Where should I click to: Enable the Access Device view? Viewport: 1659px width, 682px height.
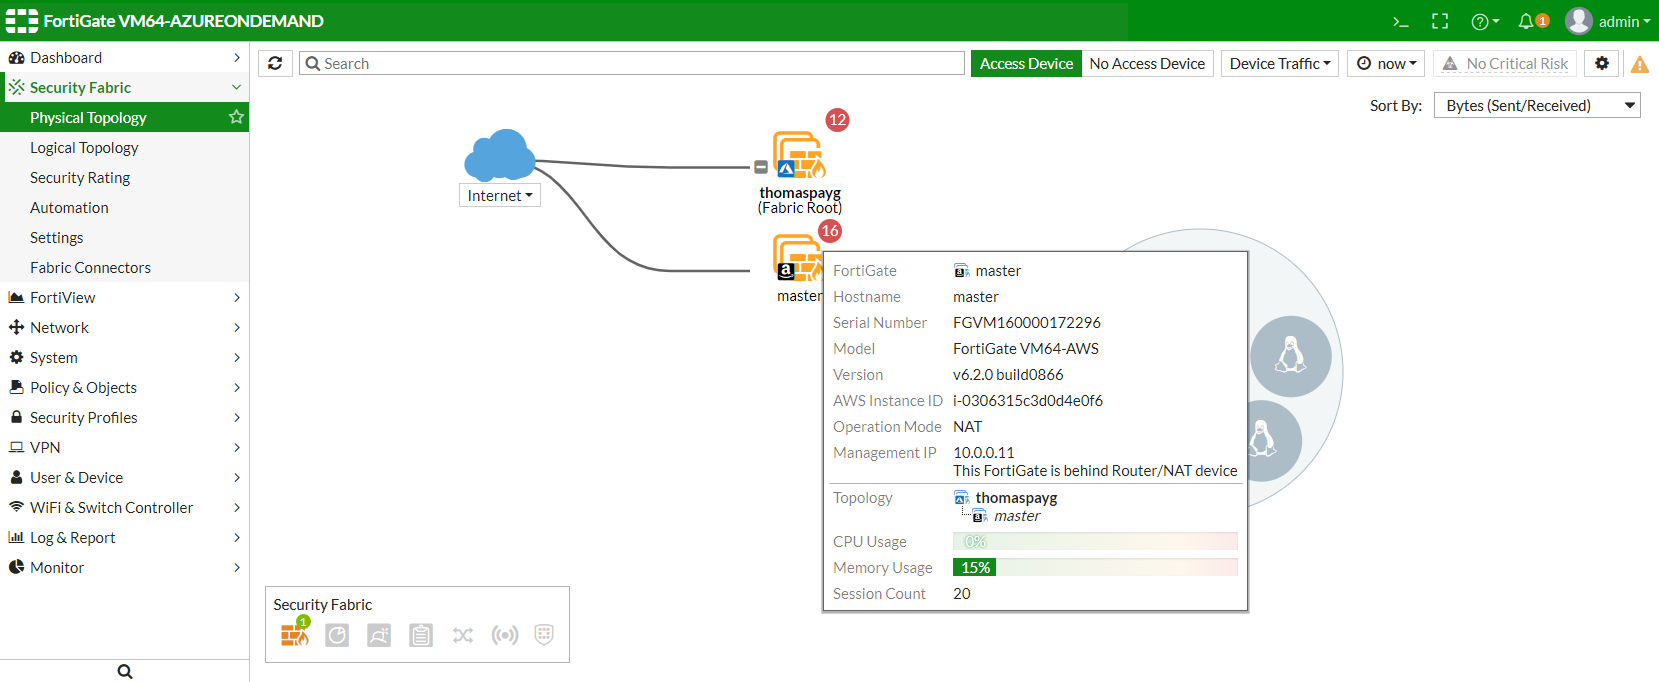point(1026,63)
